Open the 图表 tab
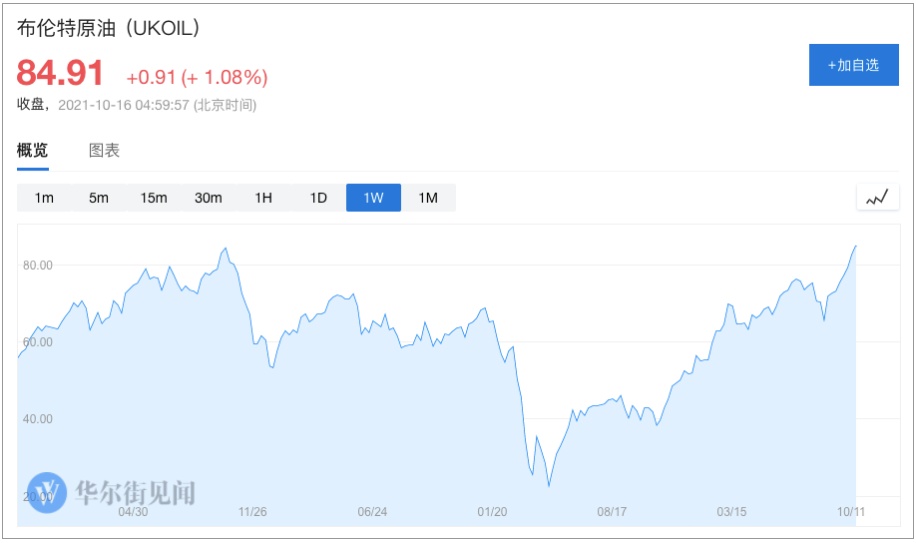Image resolution: width=916 pixels, height=543 pixels. (x=104, y=151)
